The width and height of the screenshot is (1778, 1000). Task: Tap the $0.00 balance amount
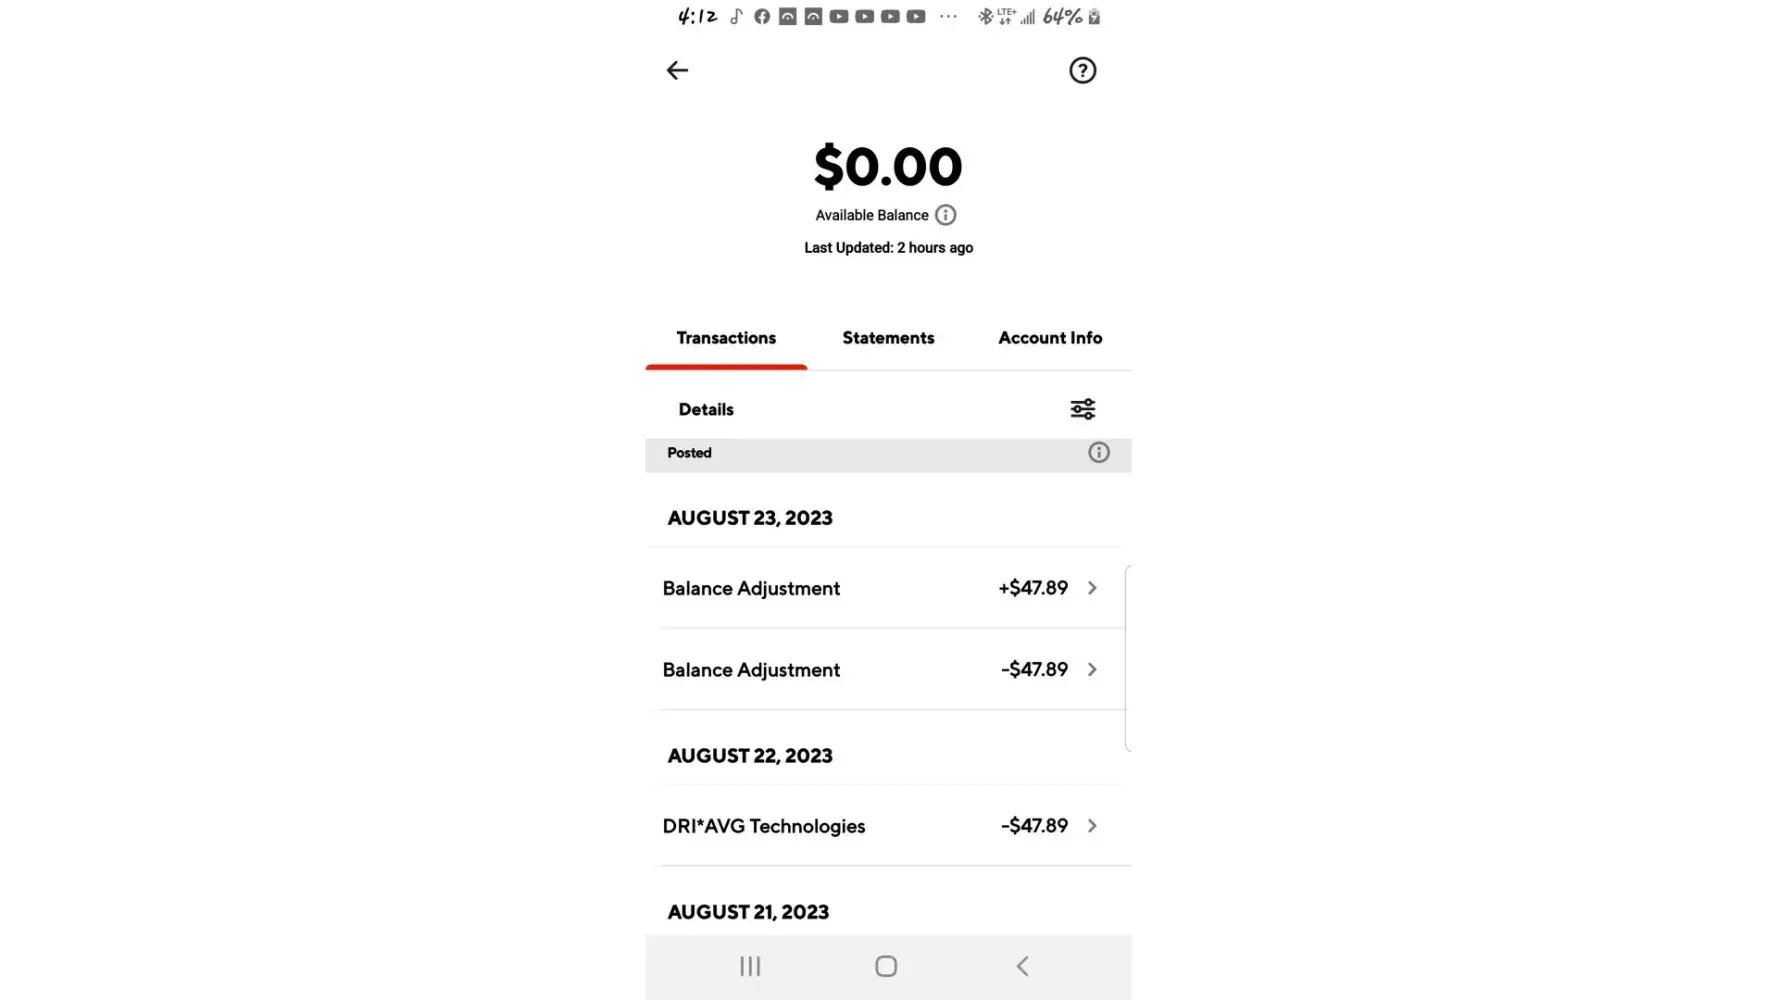coord(888,166)
